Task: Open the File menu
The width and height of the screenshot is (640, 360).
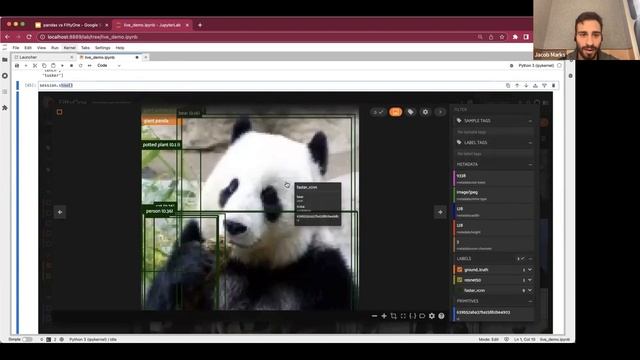Action: pos(16,48)
